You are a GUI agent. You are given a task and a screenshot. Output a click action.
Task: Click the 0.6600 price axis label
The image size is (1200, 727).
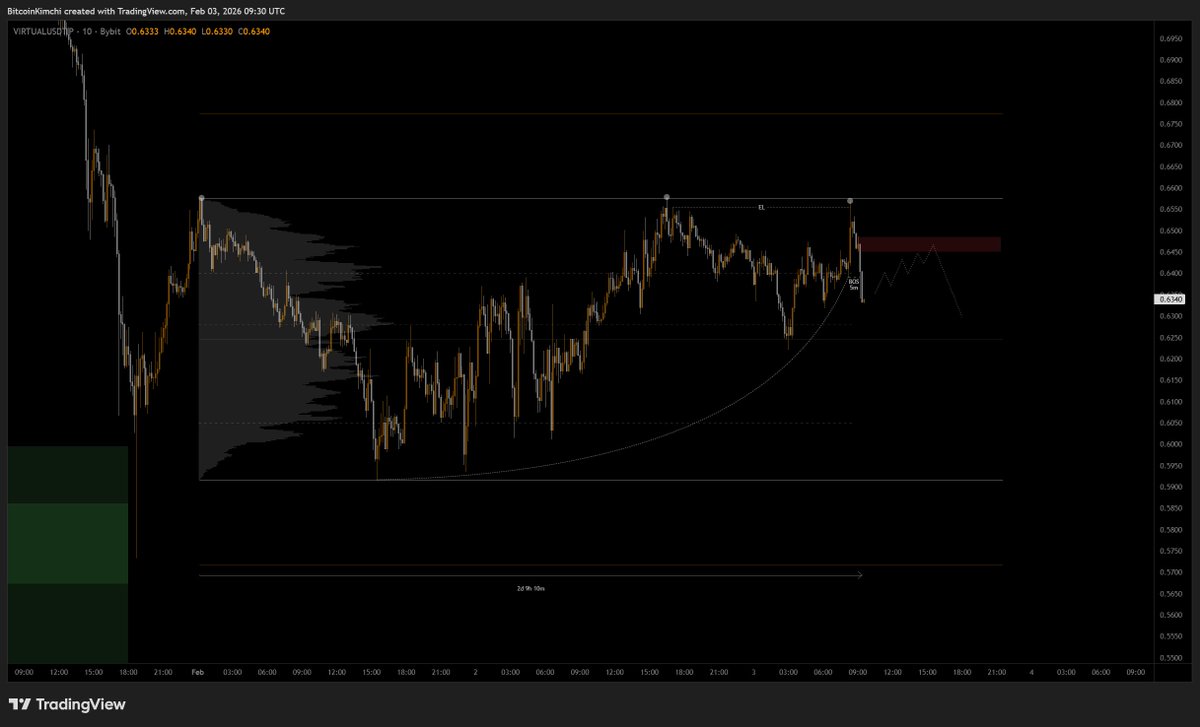1172,188
